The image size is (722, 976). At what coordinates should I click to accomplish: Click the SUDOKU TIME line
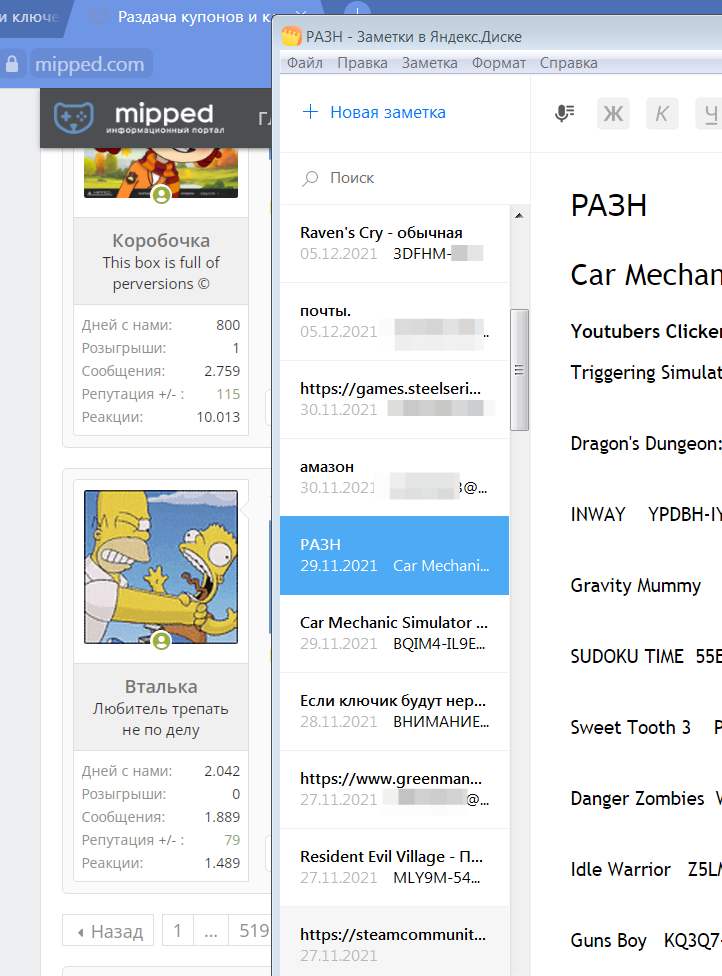point(646,656)
